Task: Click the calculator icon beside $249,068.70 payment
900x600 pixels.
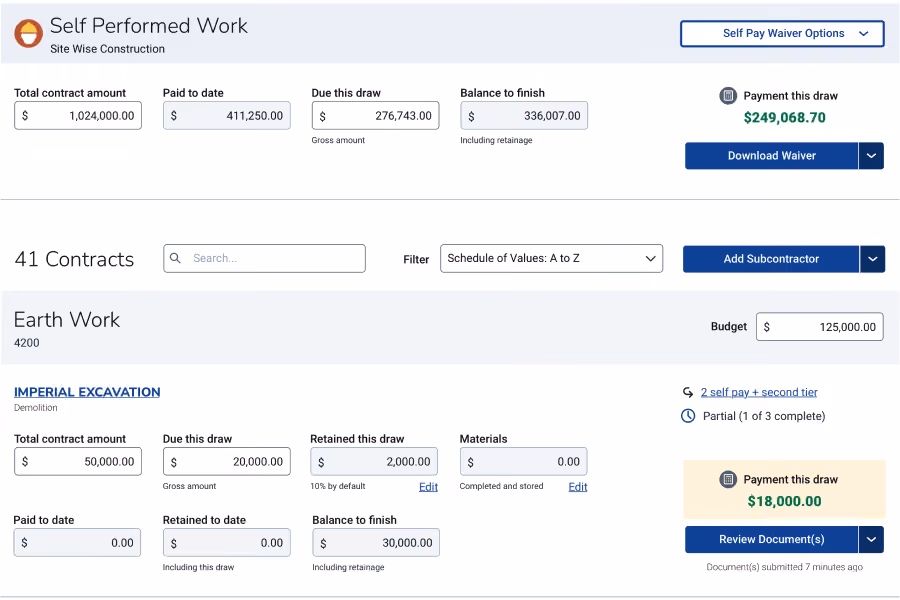Action: 728,96
